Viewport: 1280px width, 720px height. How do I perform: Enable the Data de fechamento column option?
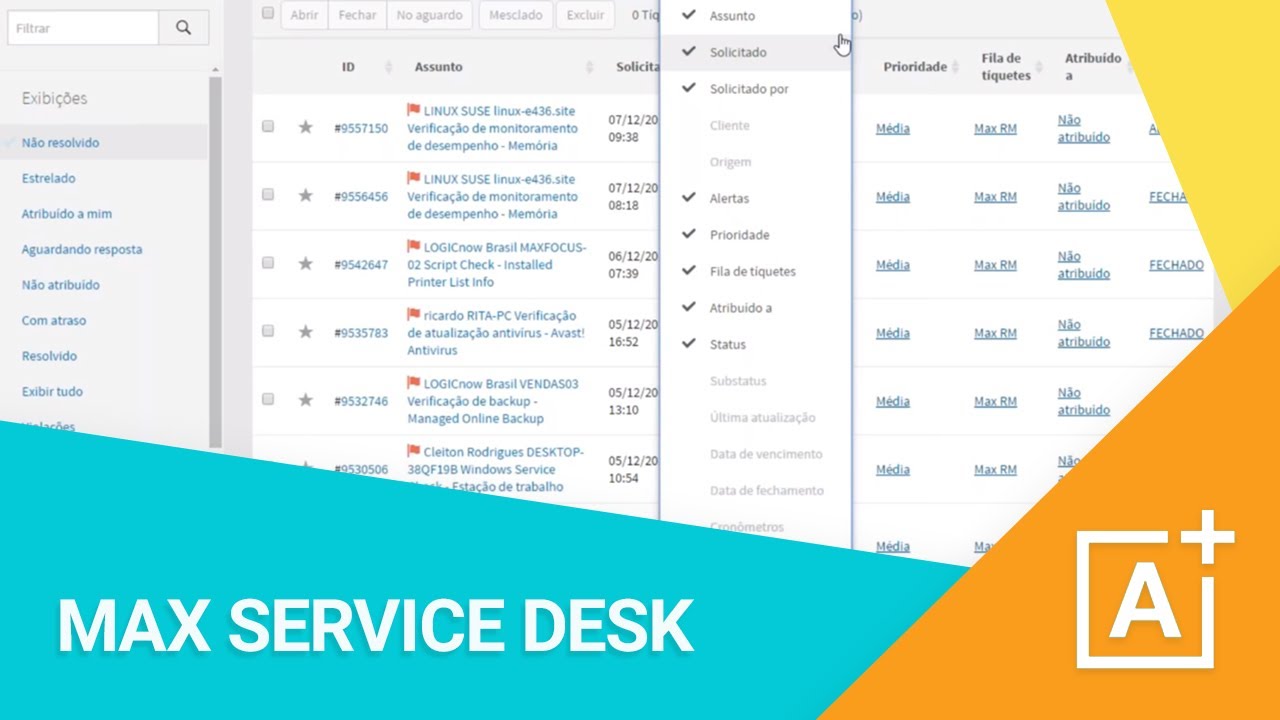coord(756,490)
